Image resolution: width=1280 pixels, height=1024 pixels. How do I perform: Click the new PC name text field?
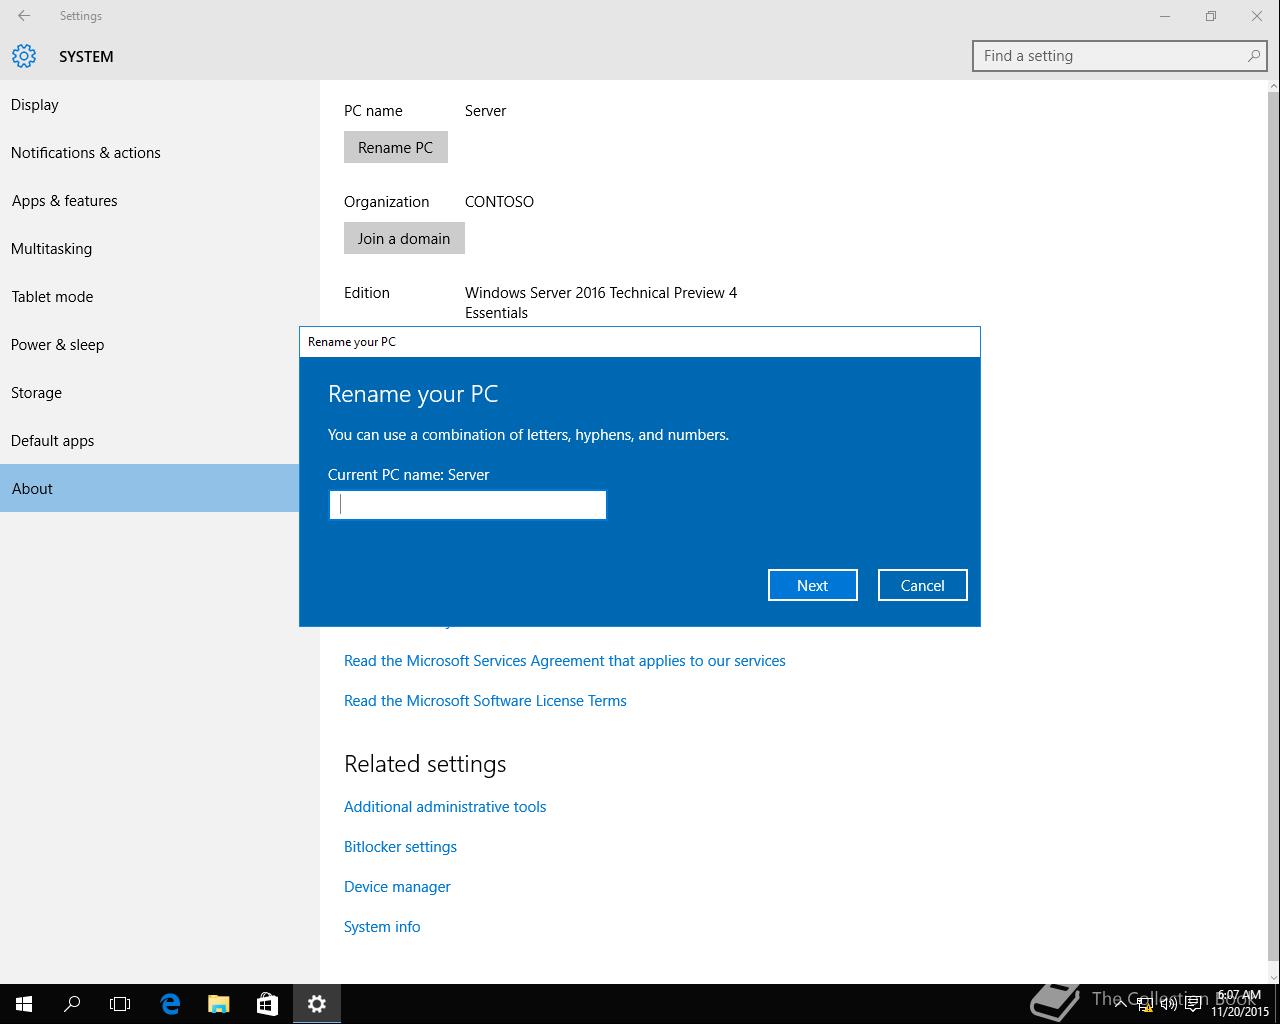click(x=468, y=505)
